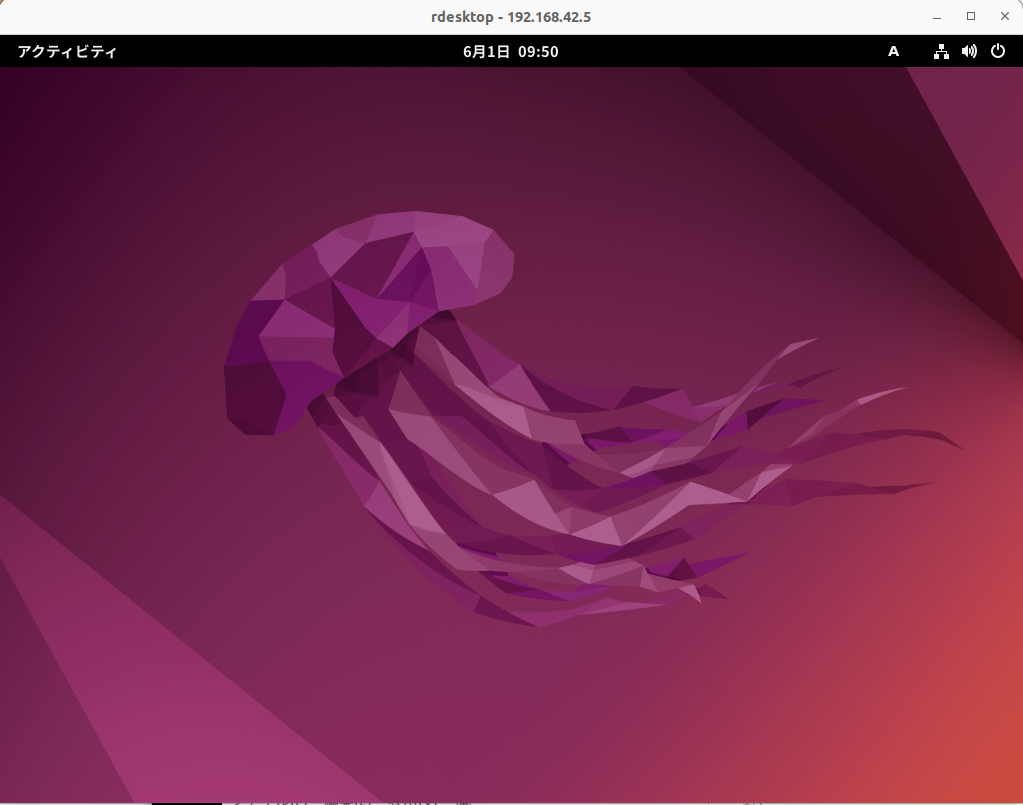Toggle the keyboard layout indicator
This screenshot has width=1023, height=805.
click(x=893, y=51)
